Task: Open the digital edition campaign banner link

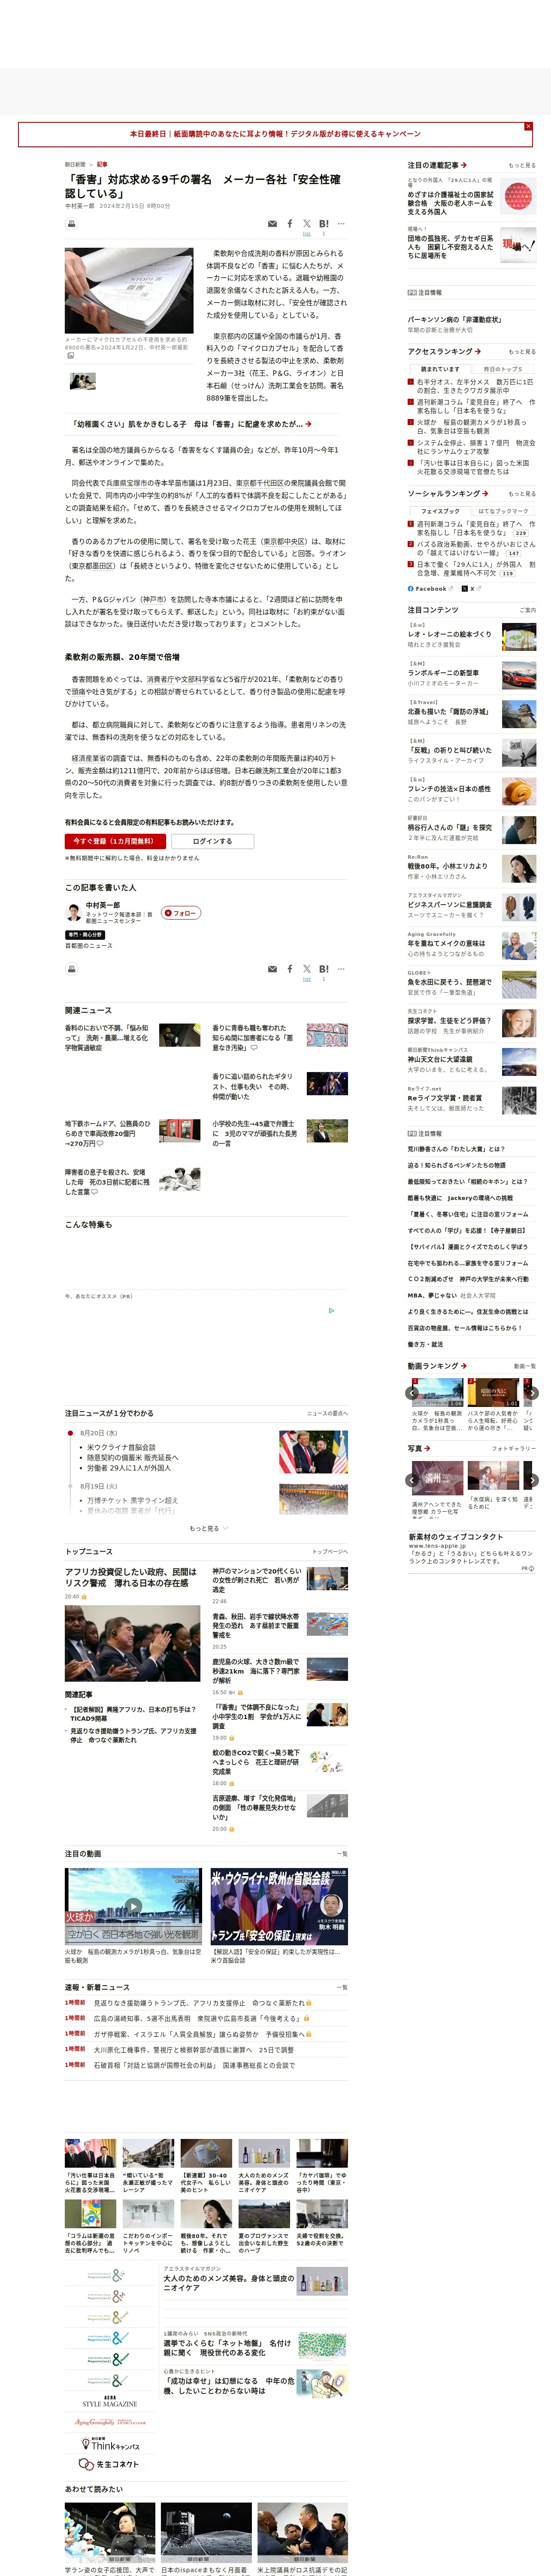Action: pyautogui.click(x=275, y=134)
